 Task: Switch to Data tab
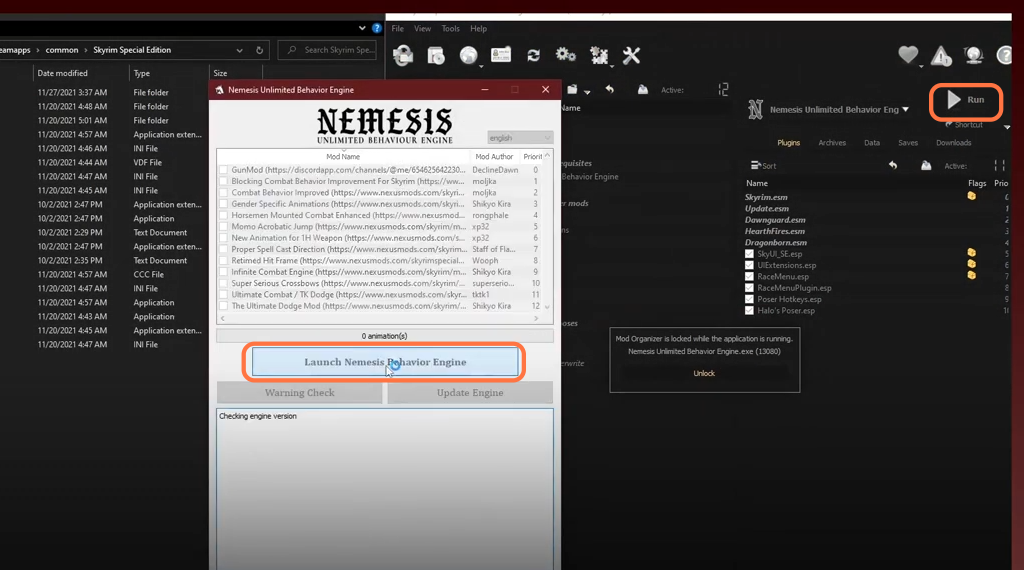pyautogui.click(x=872, y=143)
